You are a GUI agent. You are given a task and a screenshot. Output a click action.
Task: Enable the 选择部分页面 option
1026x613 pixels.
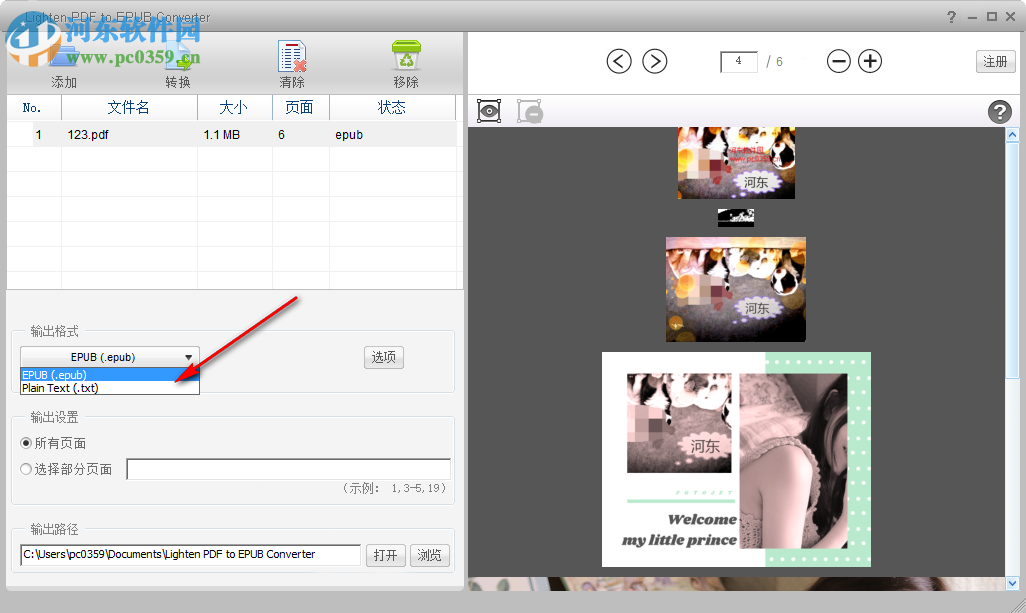click(x=25, y=469)
